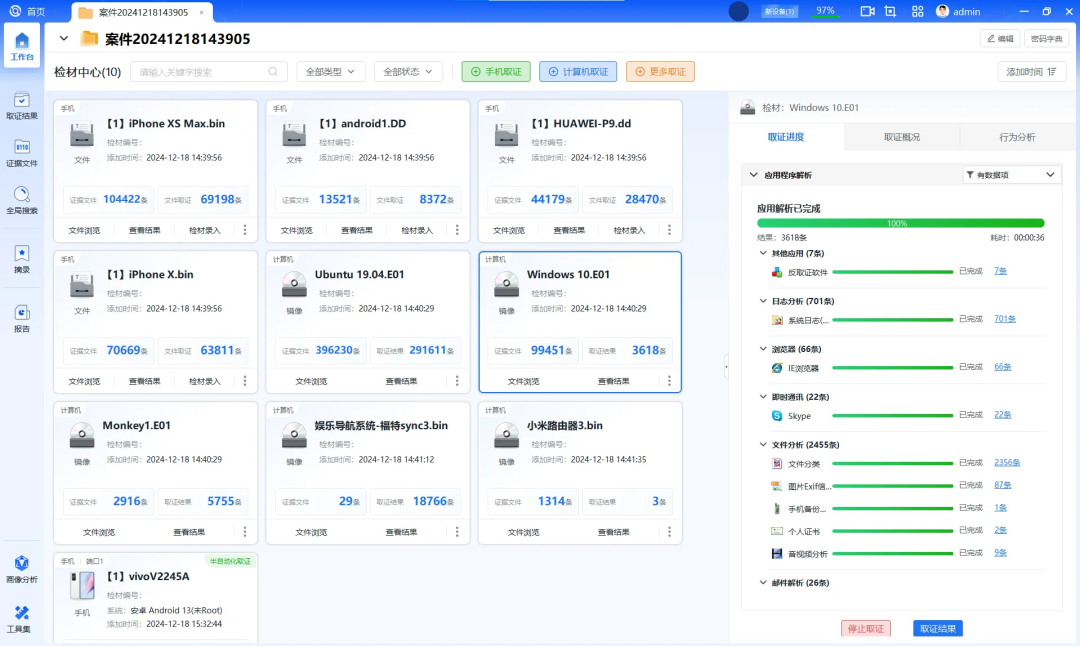This screenshot has width=1080, height=646.
Task: Click the blue 取证结果 button in the right panel
Action: [x=937, y=629]
